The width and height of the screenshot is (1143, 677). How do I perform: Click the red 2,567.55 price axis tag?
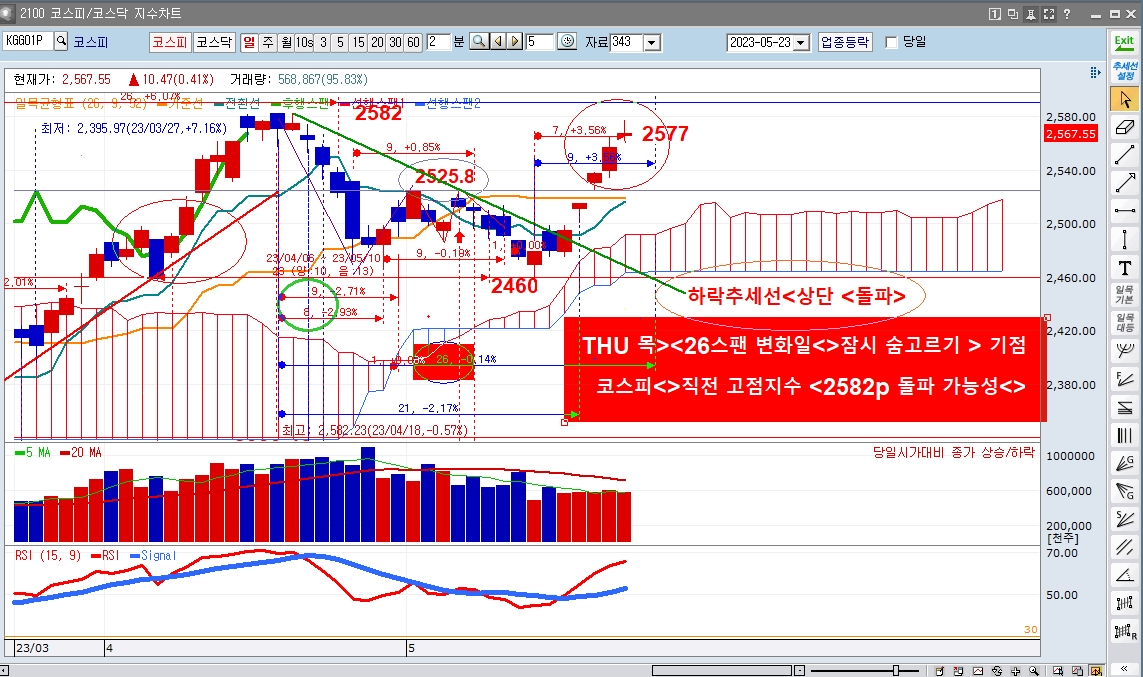[1071, 134]
